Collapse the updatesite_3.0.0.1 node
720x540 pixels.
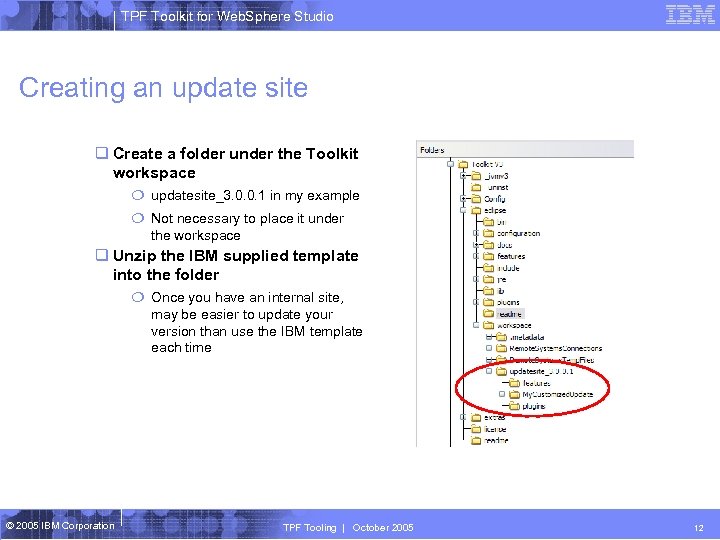[x=489, y=371]
